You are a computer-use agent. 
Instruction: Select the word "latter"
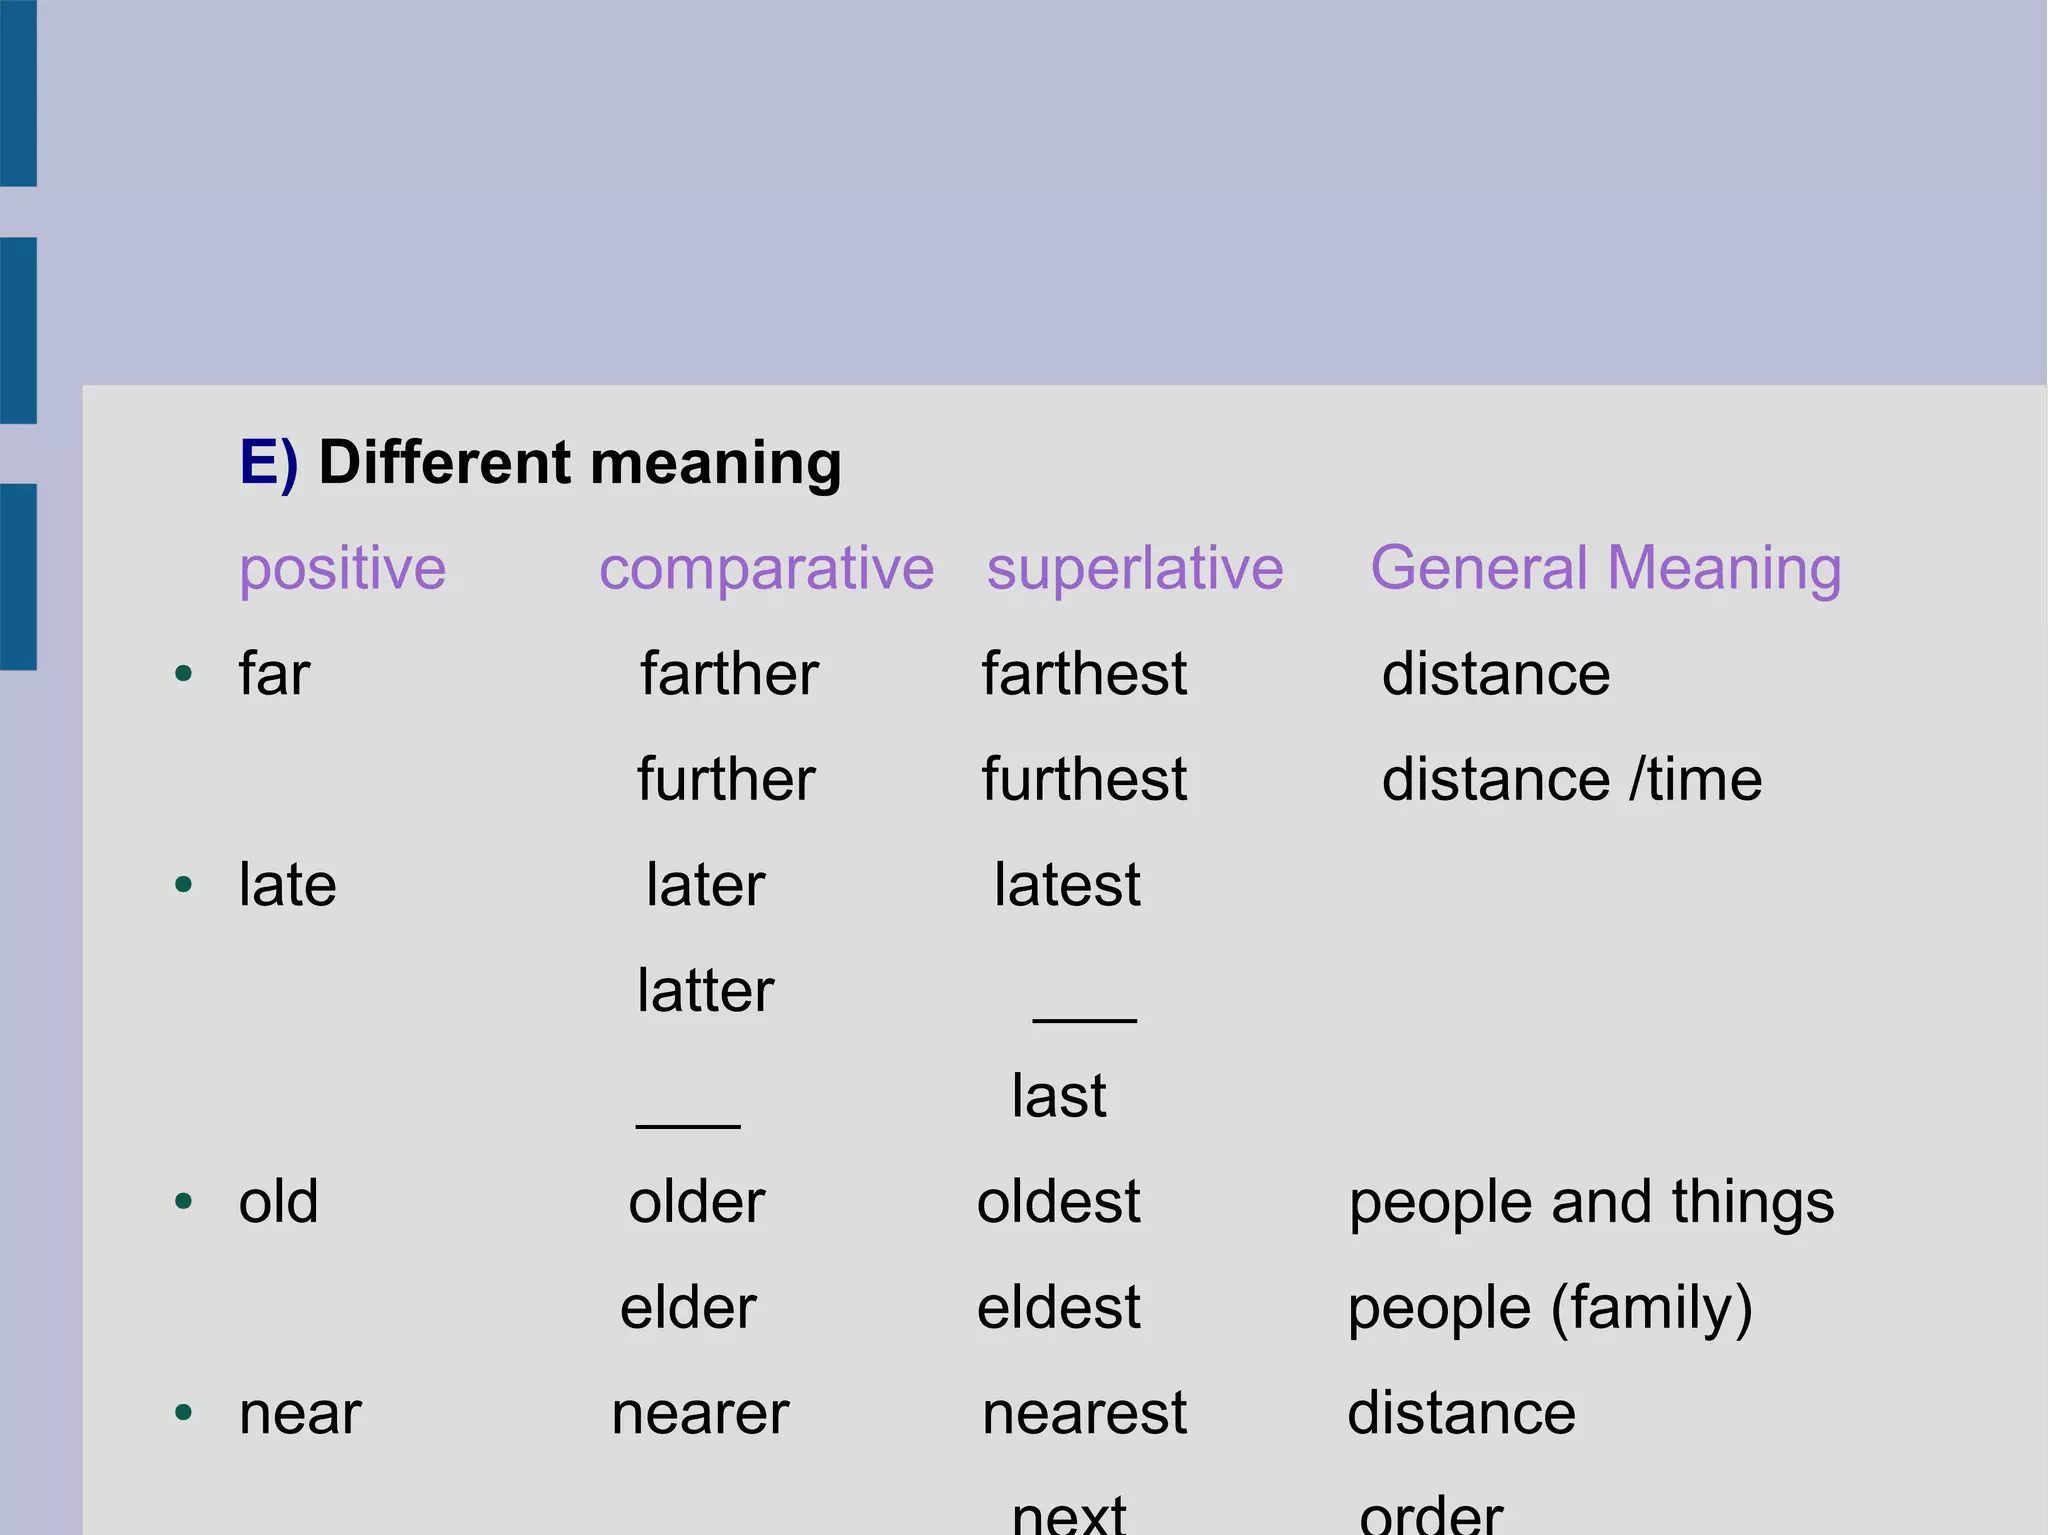705,991
